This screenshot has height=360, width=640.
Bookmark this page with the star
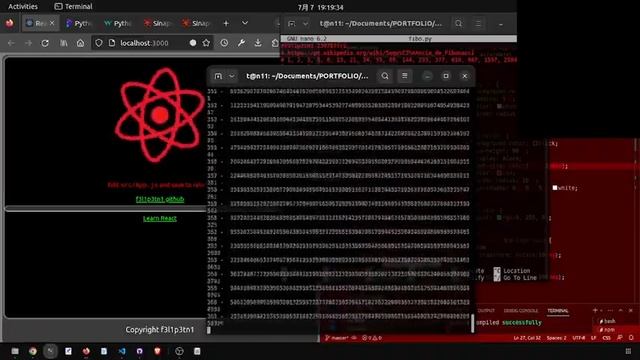pyautogui.click(x=206, y=43)
